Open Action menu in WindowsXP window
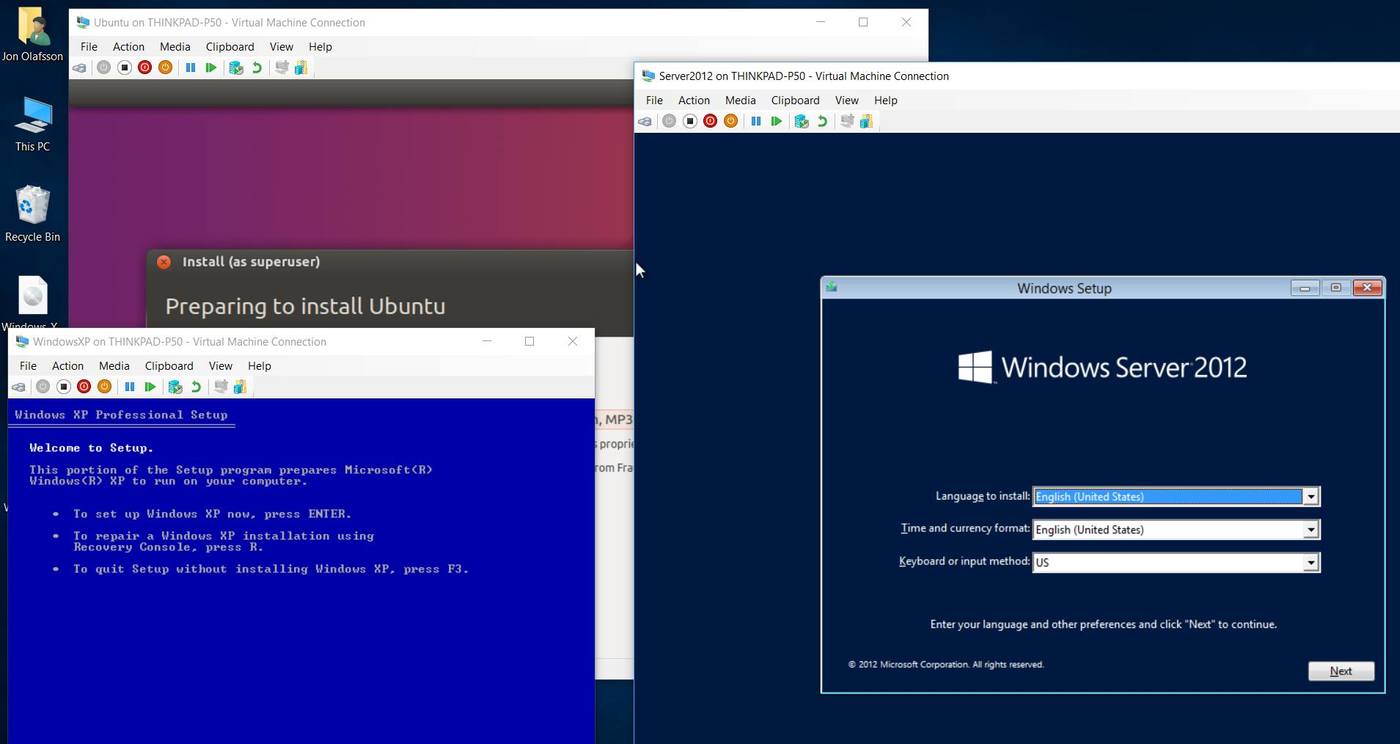 (x=68, y=366)
